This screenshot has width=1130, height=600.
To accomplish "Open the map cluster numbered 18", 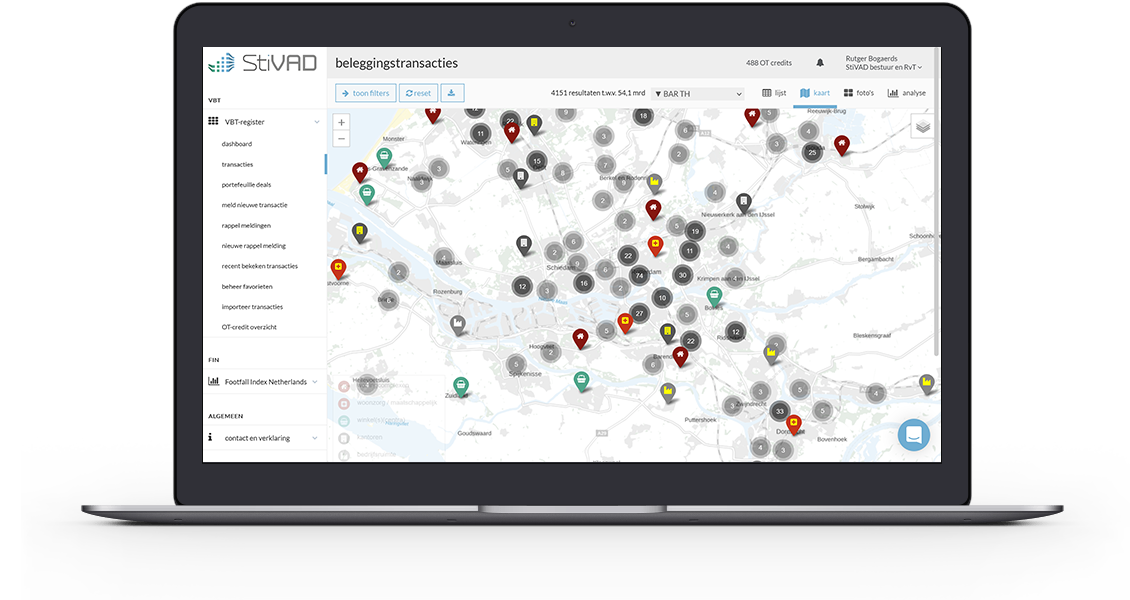I will click(643, 116).
